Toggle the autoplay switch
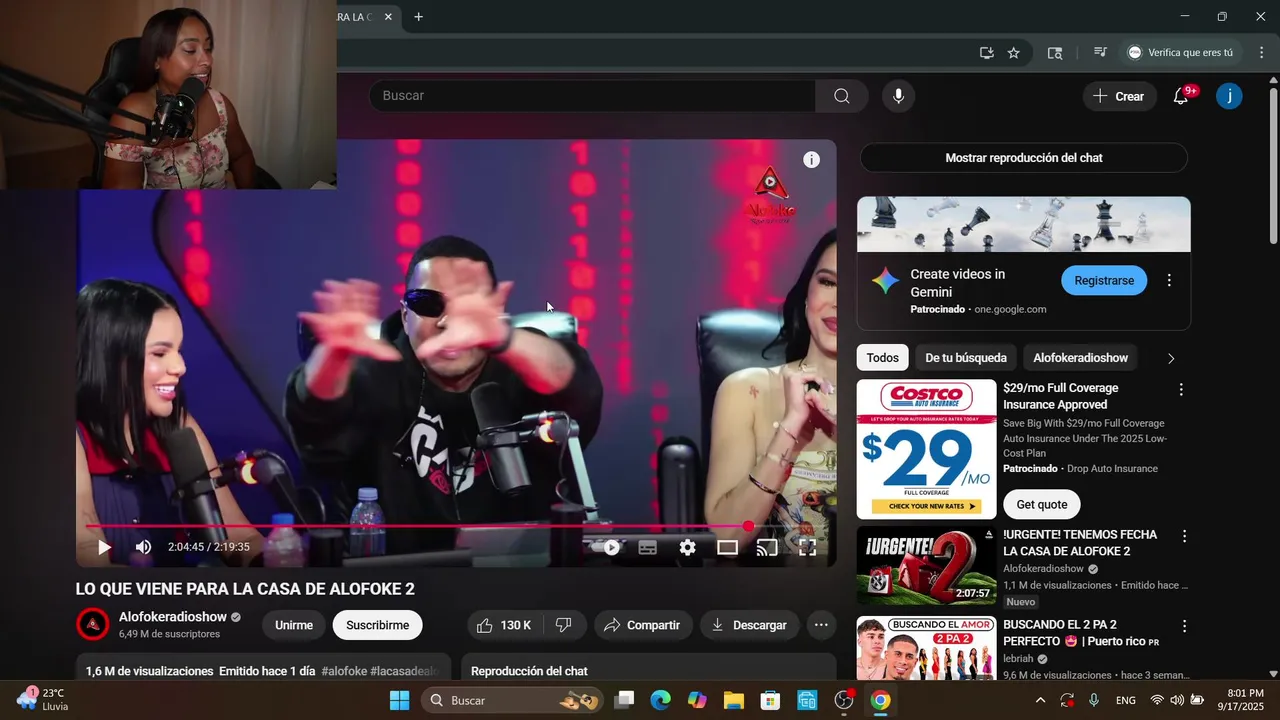1280x720 pixels. point(606,547)
